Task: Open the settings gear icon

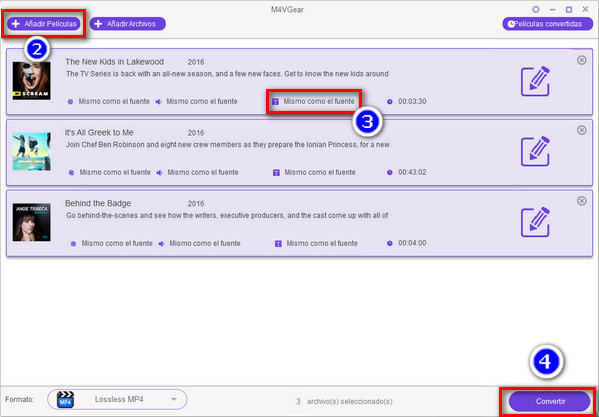Action: [536, 9]
